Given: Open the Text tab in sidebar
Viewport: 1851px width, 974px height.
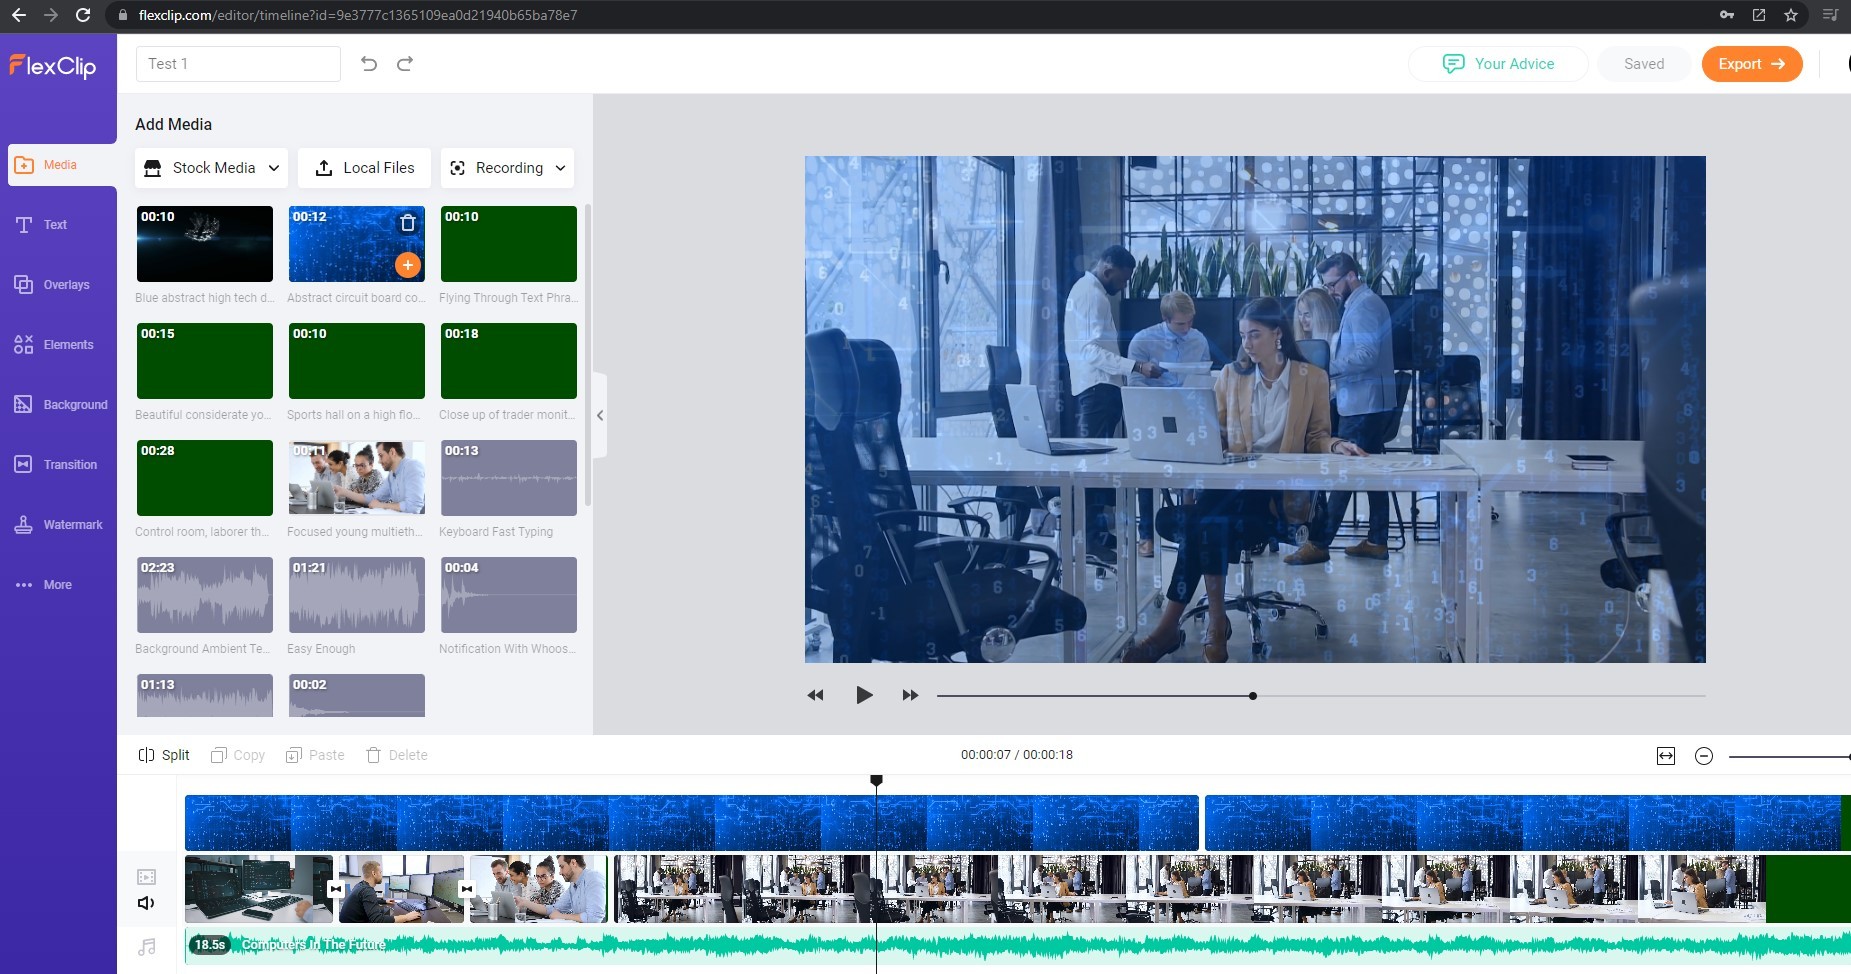Looking at the screenshot, I should (55, 225).
